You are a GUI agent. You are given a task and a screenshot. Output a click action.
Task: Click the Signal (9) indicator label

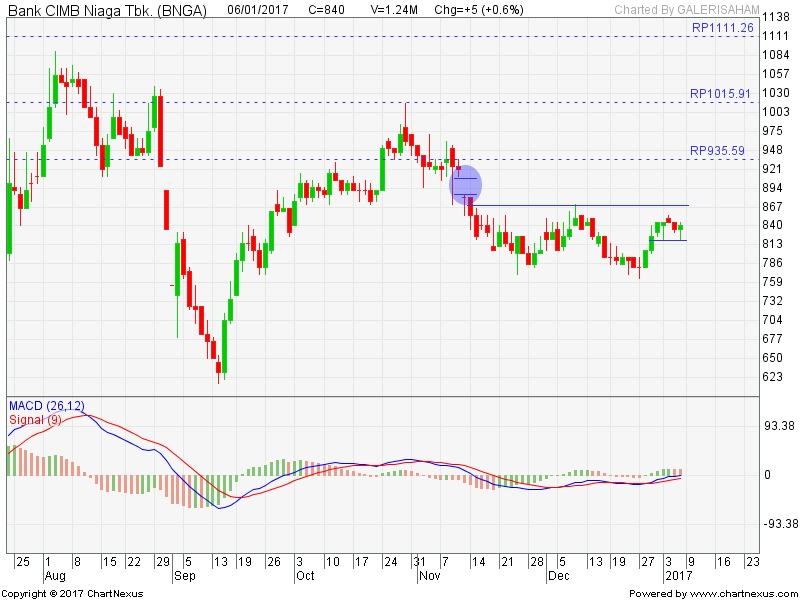[x=35, y=419]
